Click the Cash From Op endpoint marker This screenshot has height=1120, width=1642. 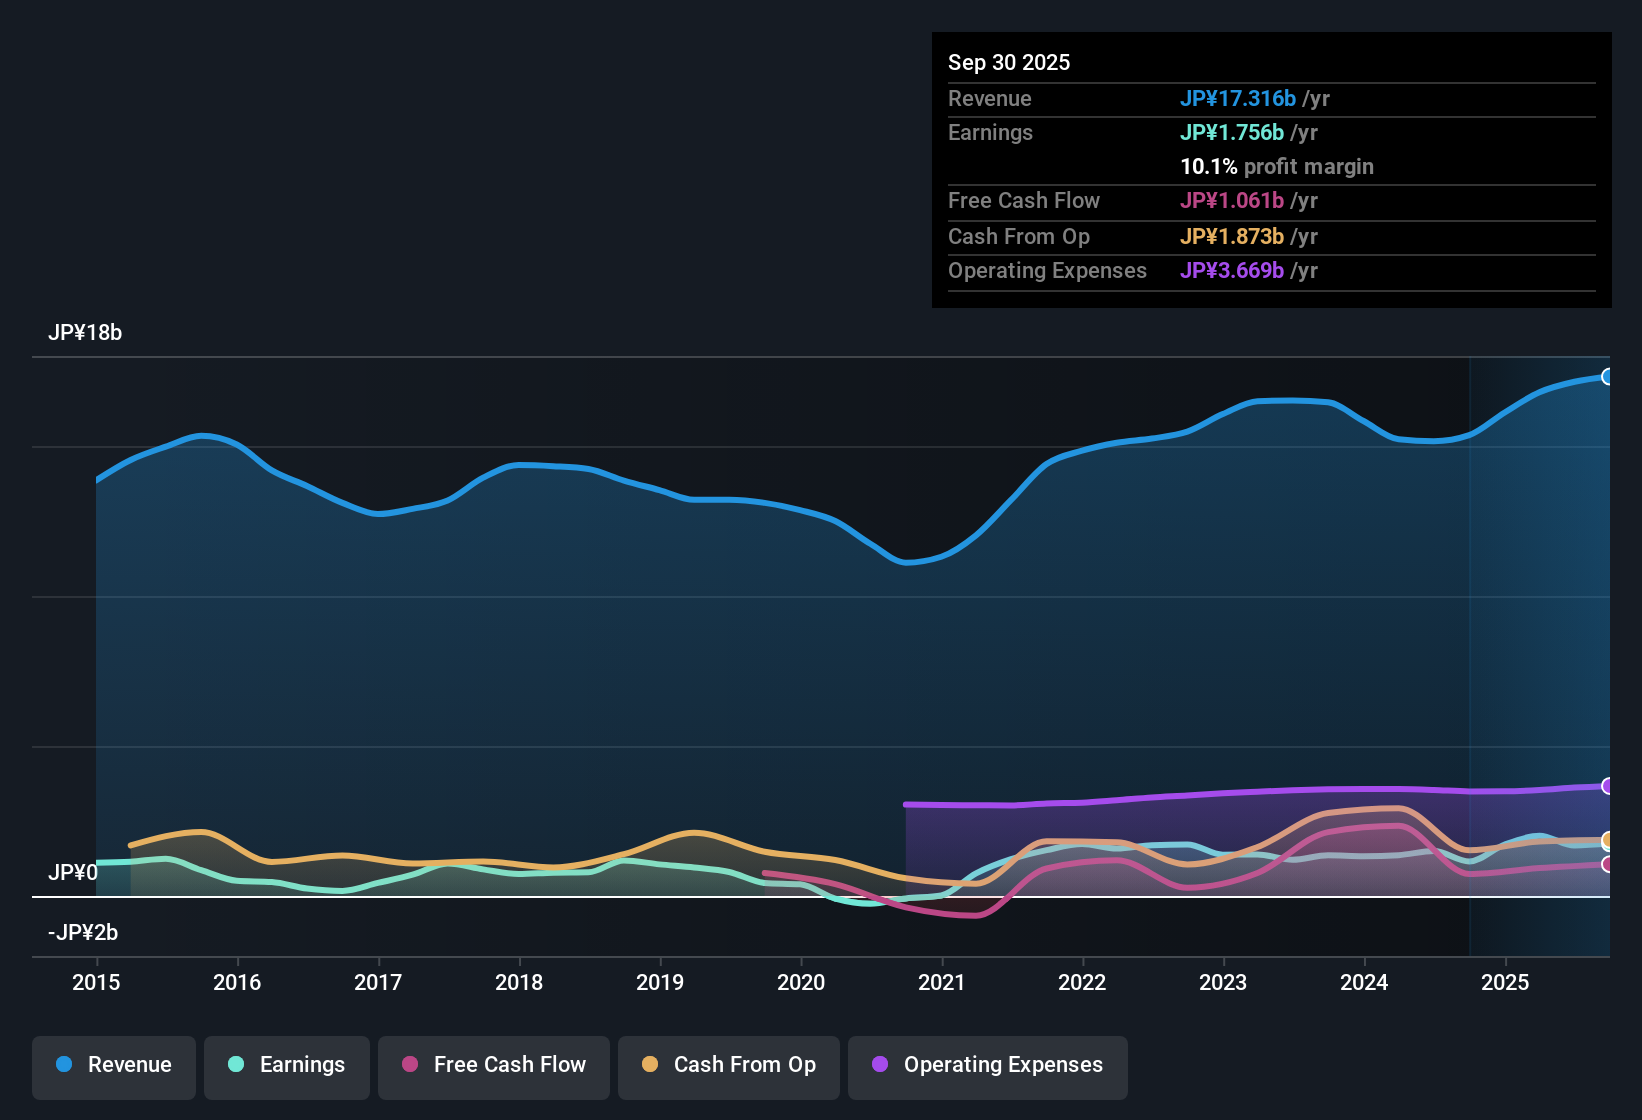(1608, 841)
